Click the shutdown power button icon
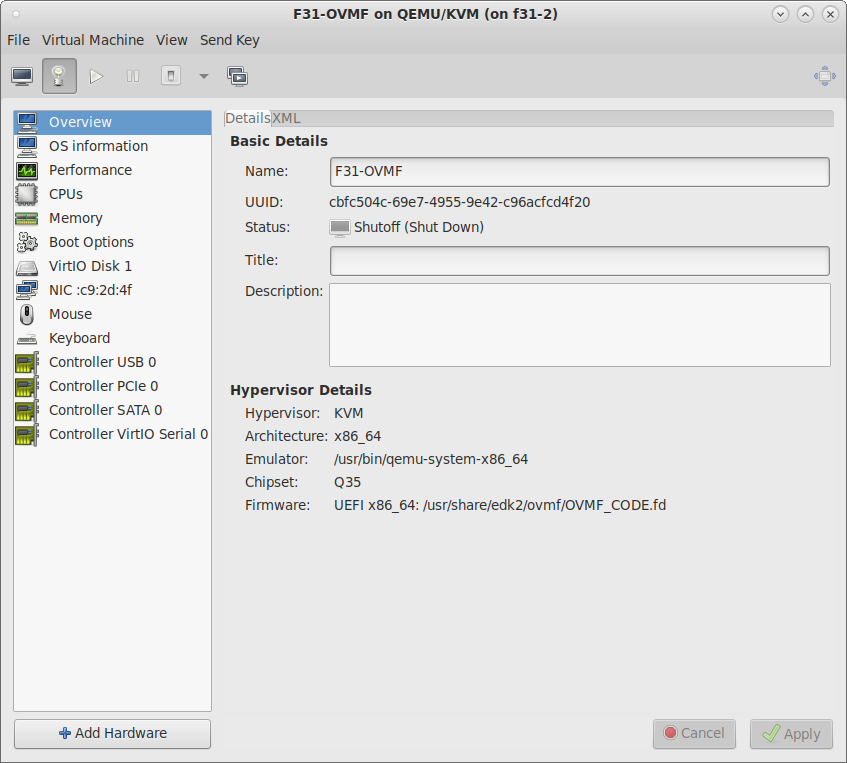The image size is (847, 763). click(171, 76)
